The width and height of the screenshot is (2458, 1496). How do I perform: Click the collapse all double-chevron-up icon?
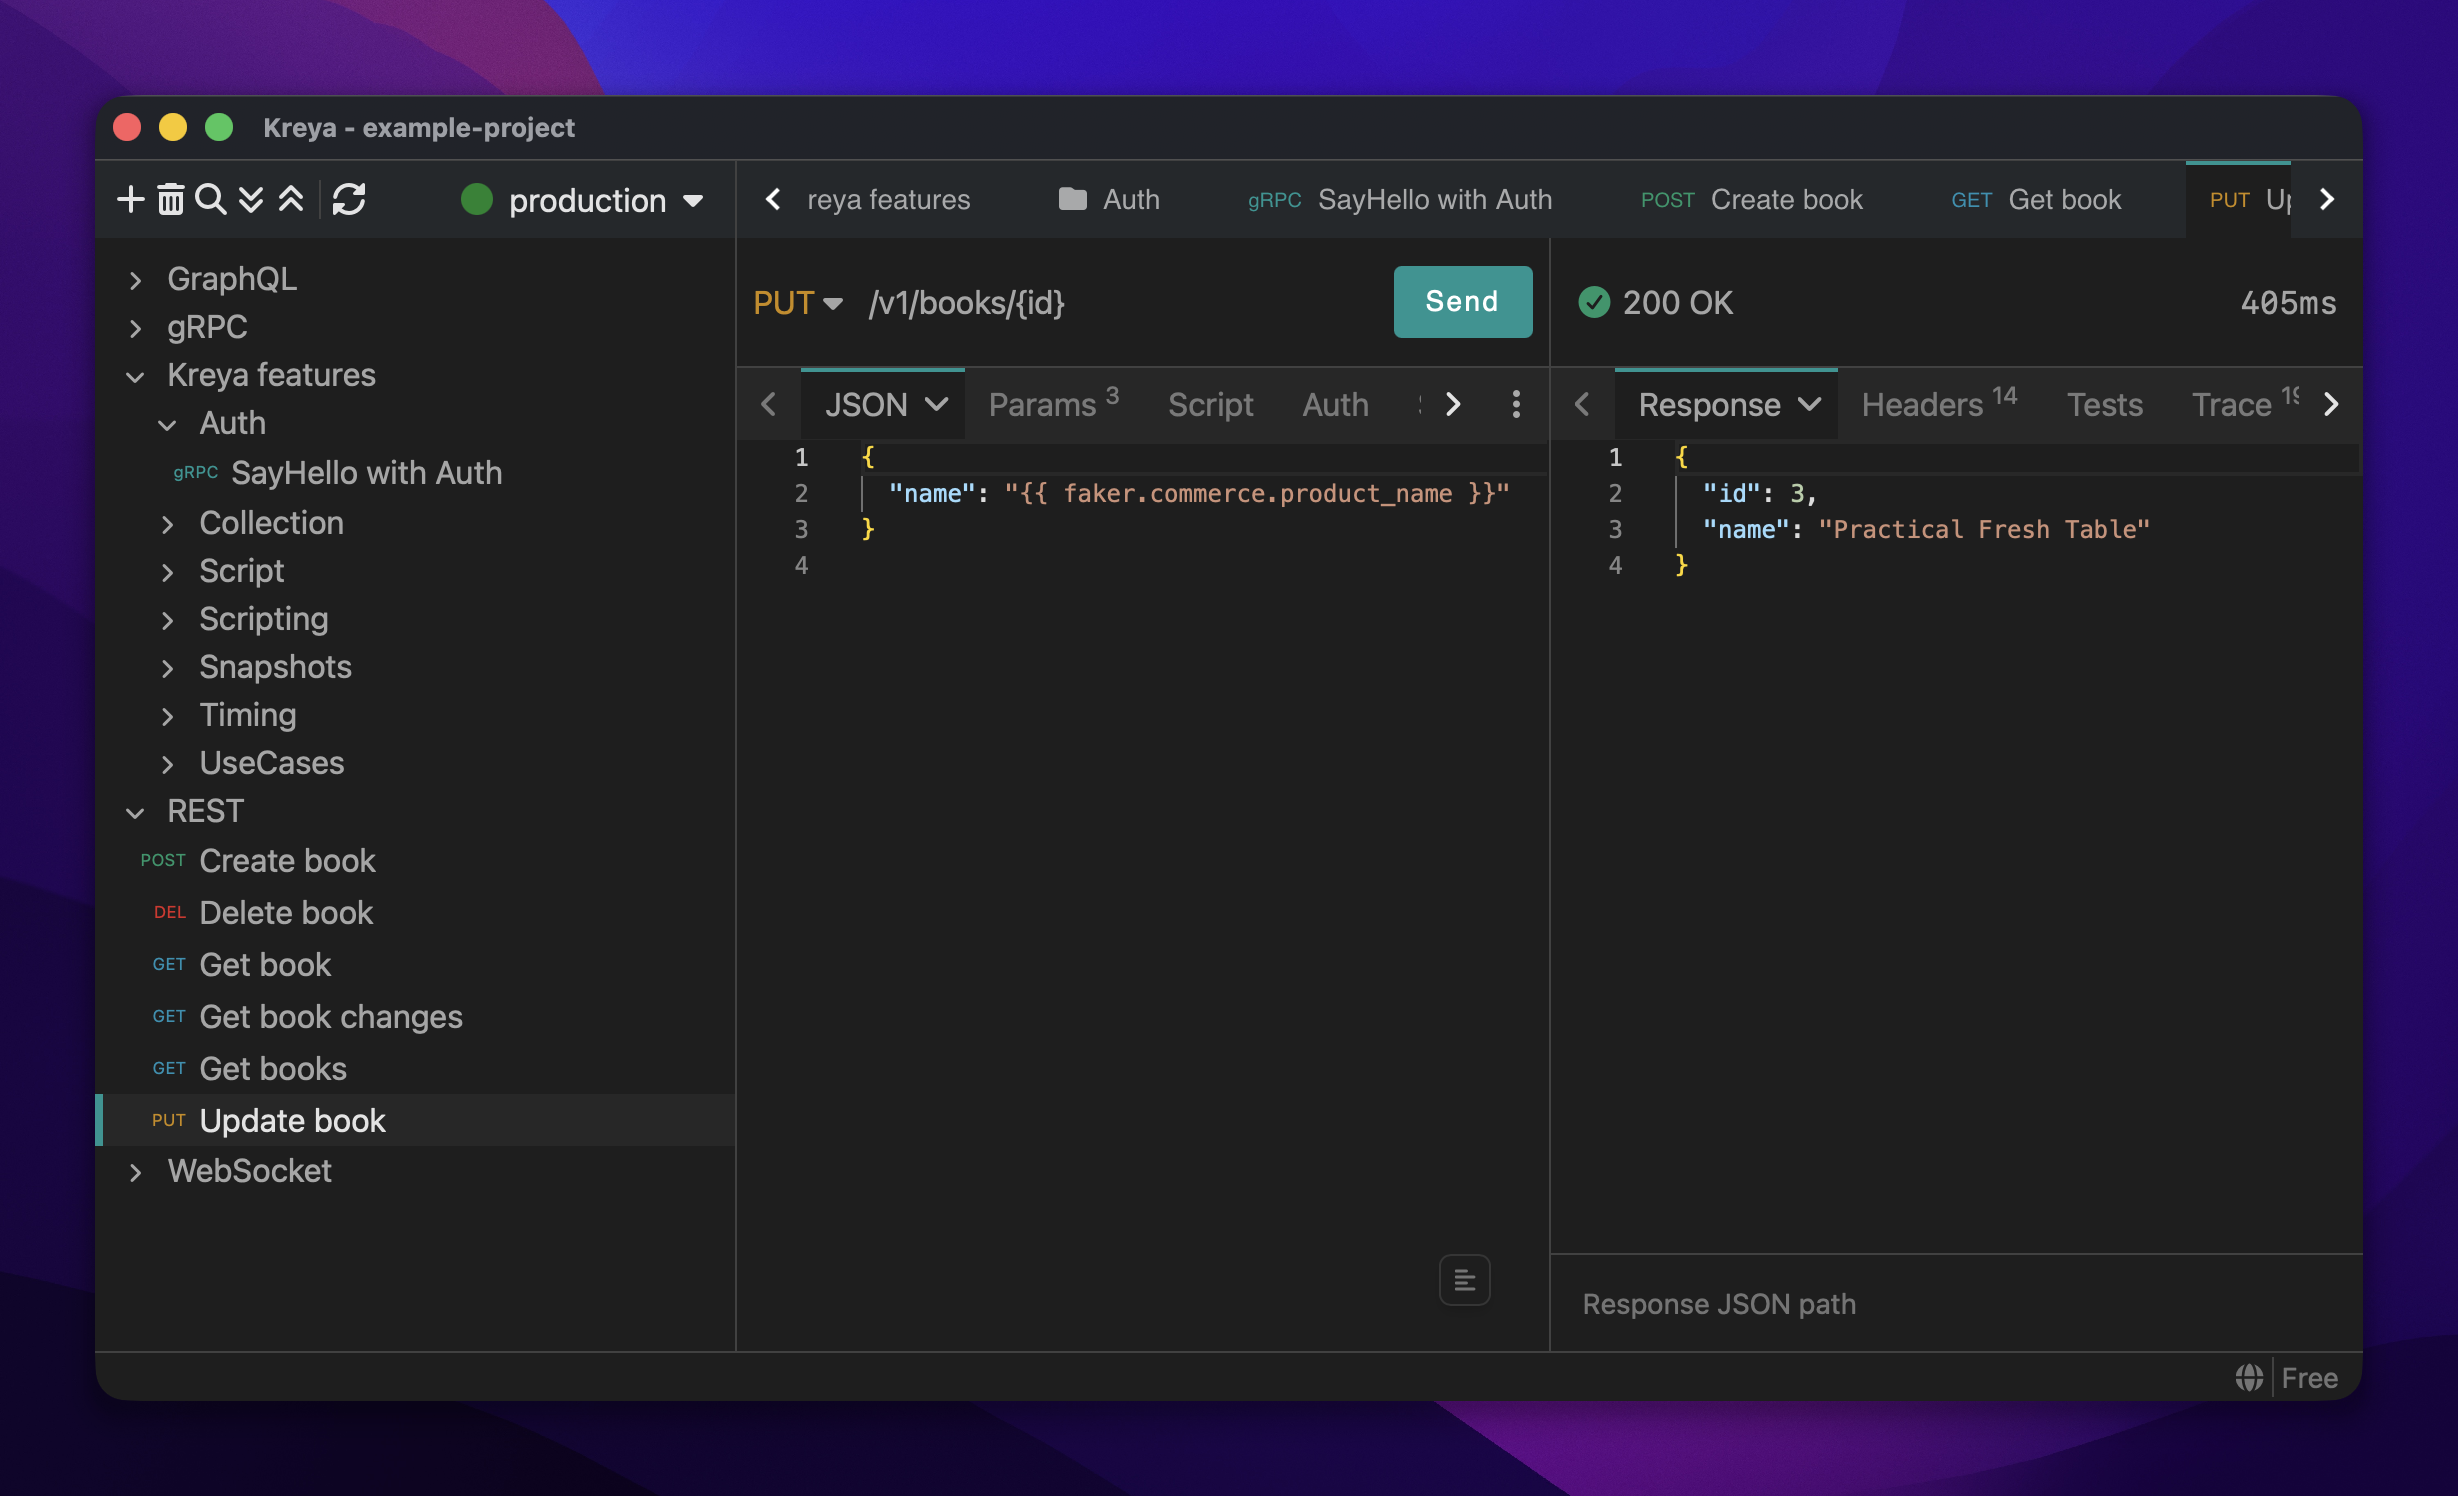point(291,199)
